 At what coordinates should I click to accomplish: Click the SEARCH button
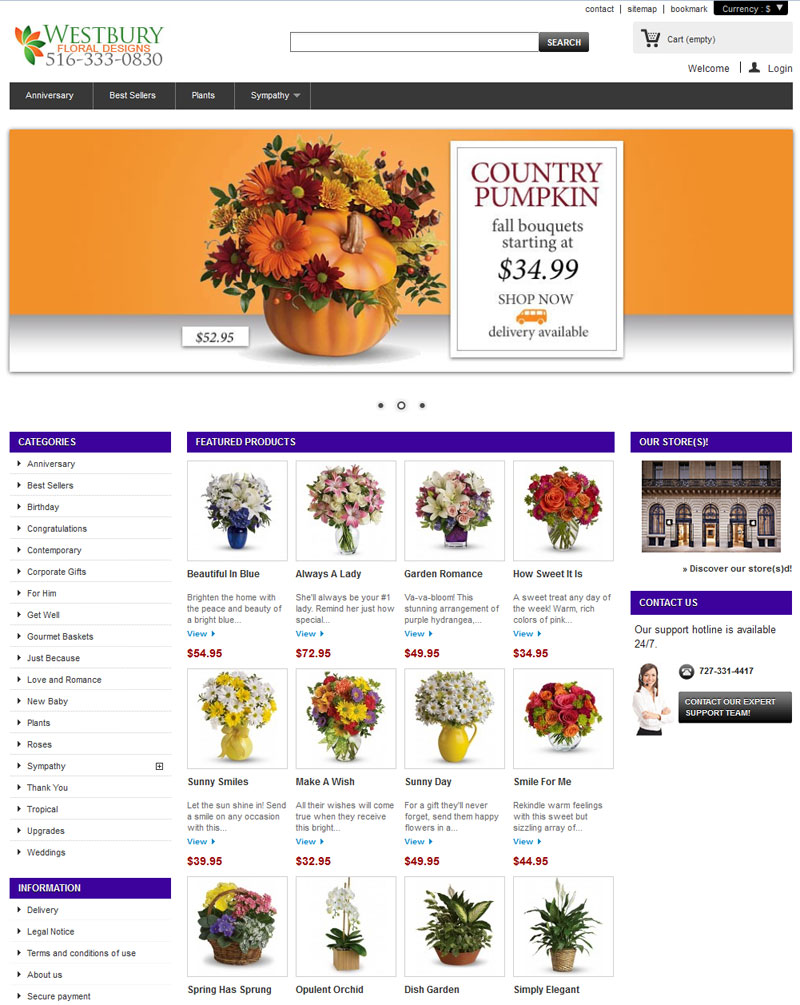pos(563,42)
